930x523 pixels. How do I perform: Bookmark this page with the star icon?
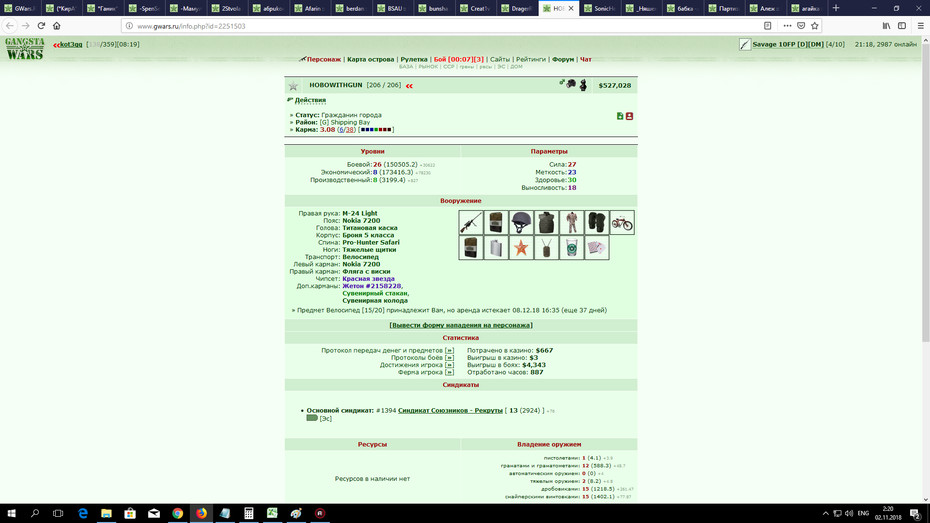[x=814, y=25]
